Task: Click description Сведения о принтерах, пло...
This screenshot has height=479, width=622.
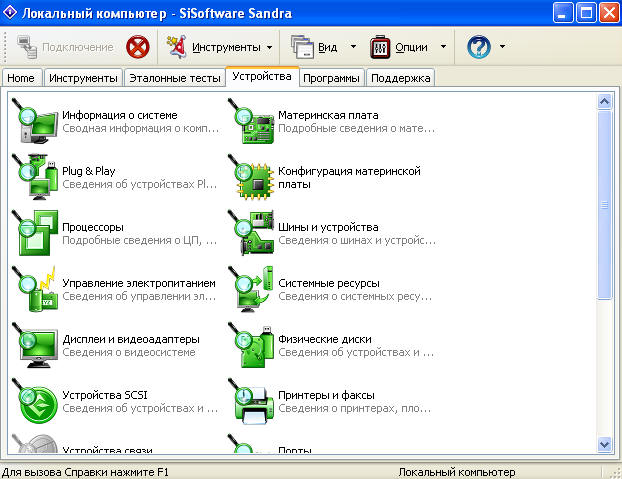Action: pos(354,408)
